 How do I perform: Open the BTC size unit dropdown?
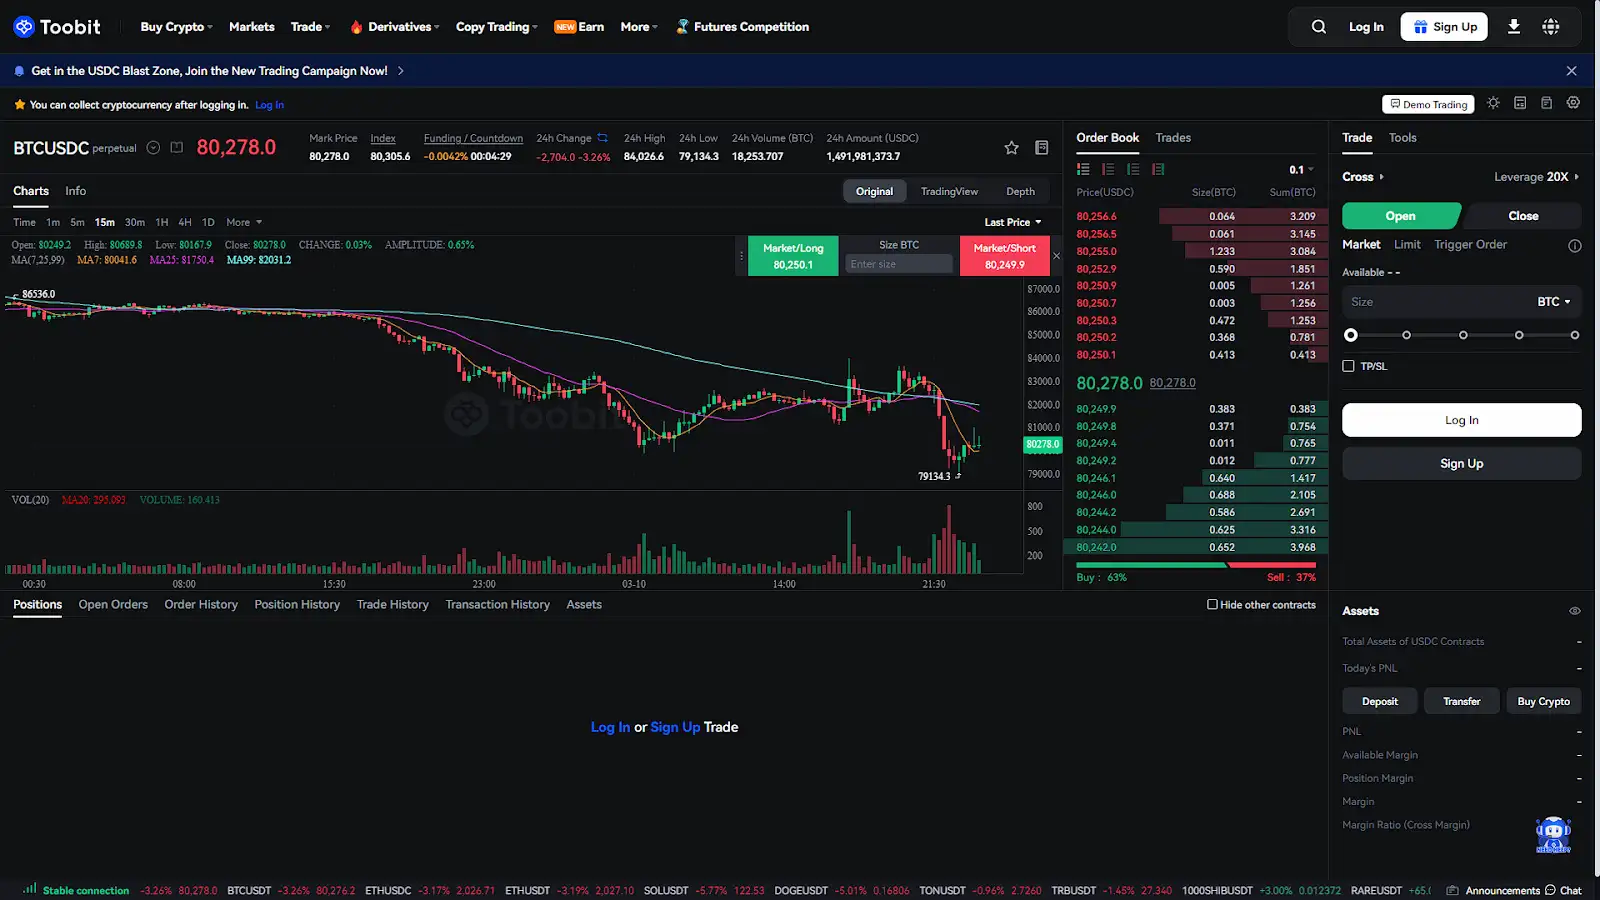coord(1553,302)
